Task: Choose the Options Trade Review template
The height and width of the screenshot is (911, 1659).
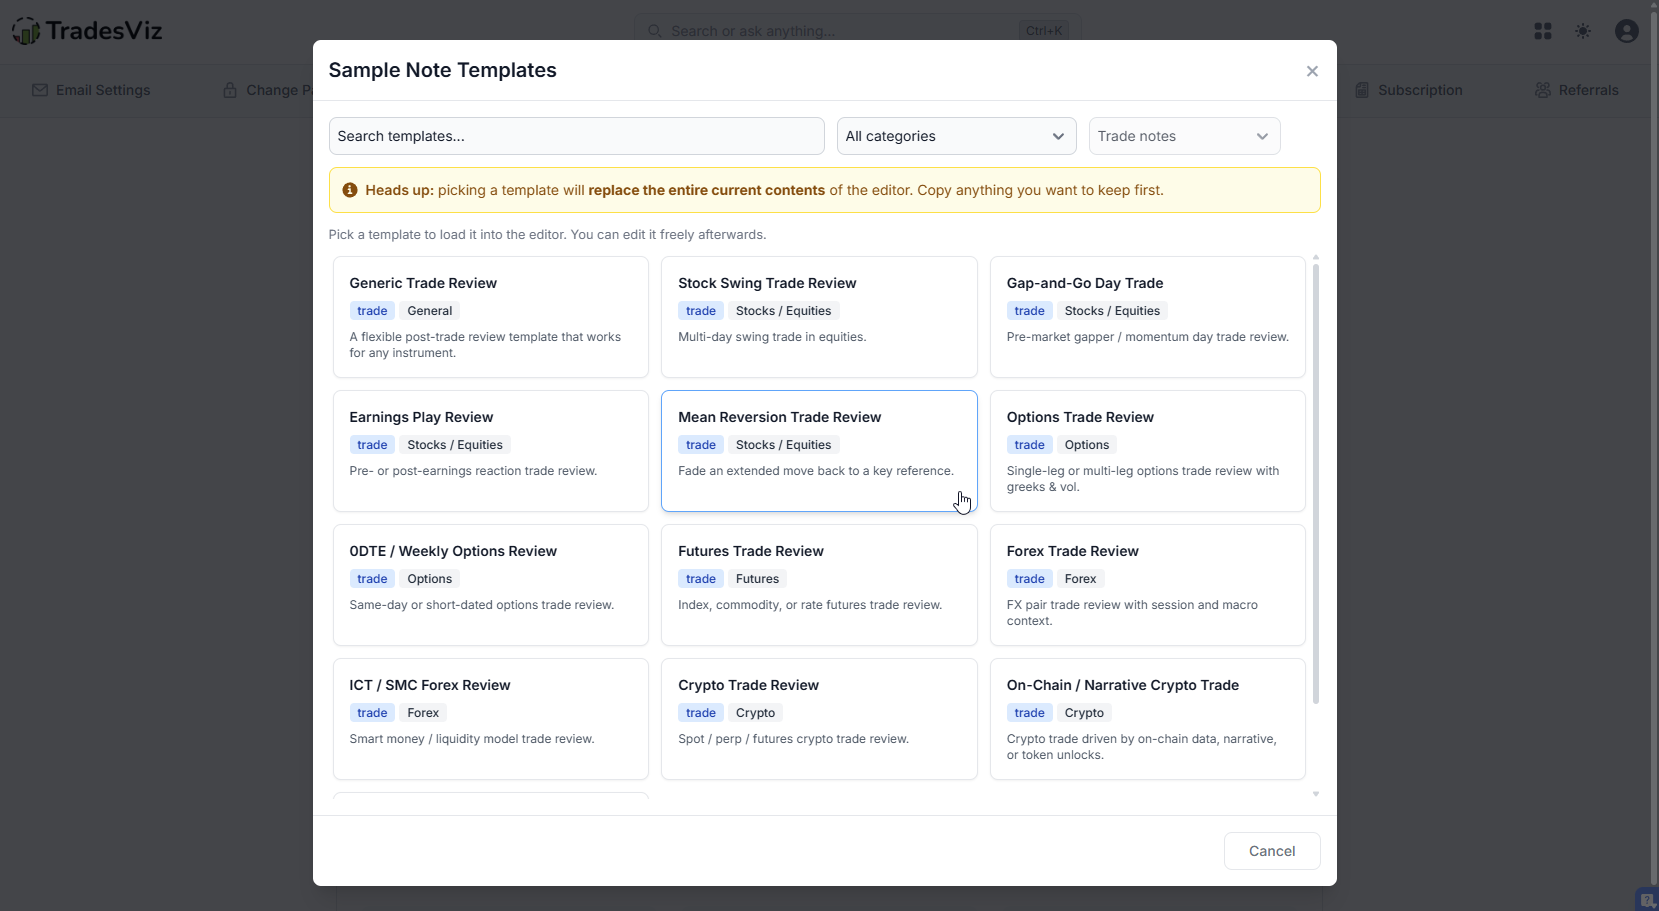Action: coord(1148,451)
